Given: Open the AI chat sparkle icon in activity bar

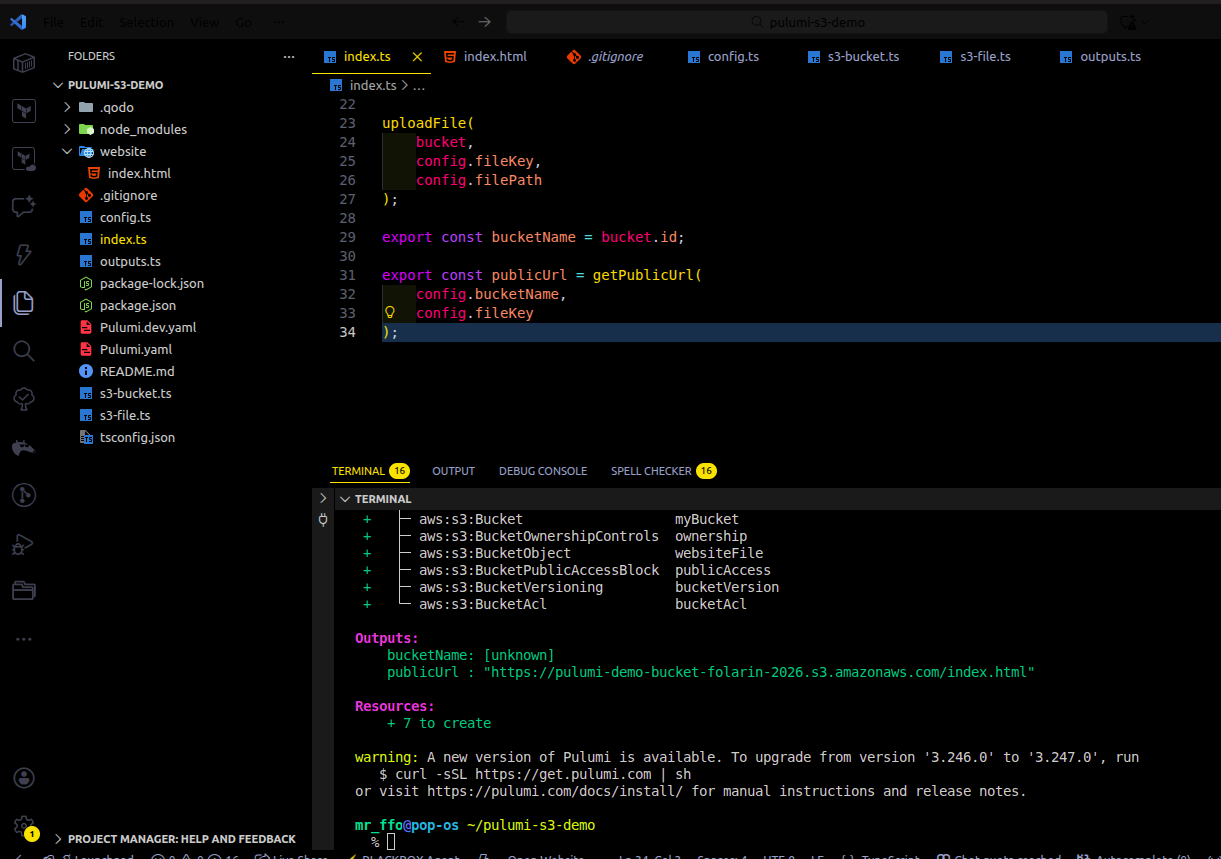Looking at the screenshot, I should [24, 207].
